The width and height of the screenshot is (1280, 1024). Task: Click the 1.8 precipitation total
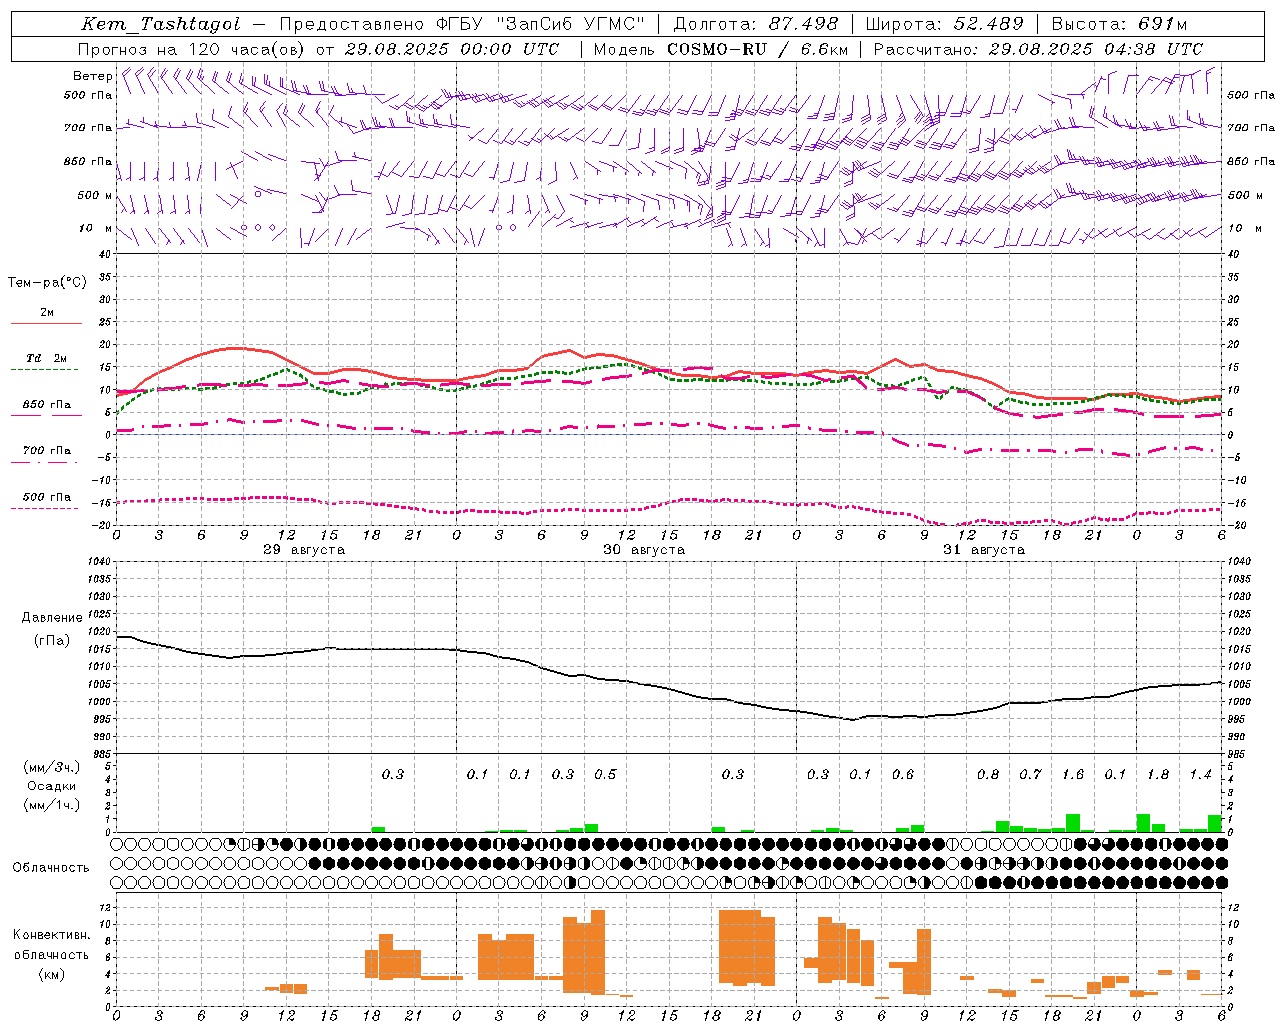click(1158, 774)
